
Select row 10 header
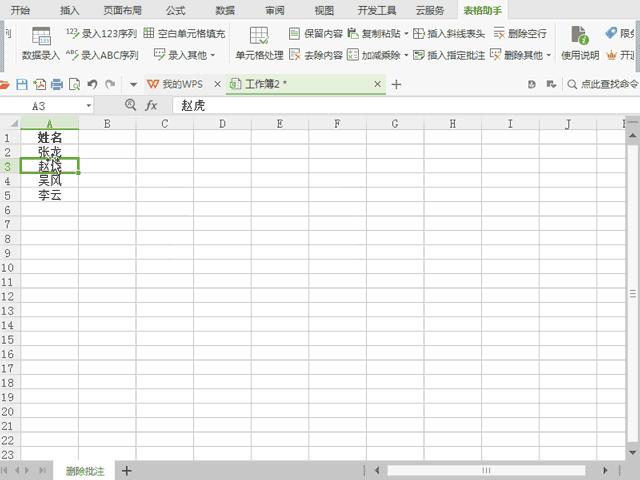[x=8, y=268]
